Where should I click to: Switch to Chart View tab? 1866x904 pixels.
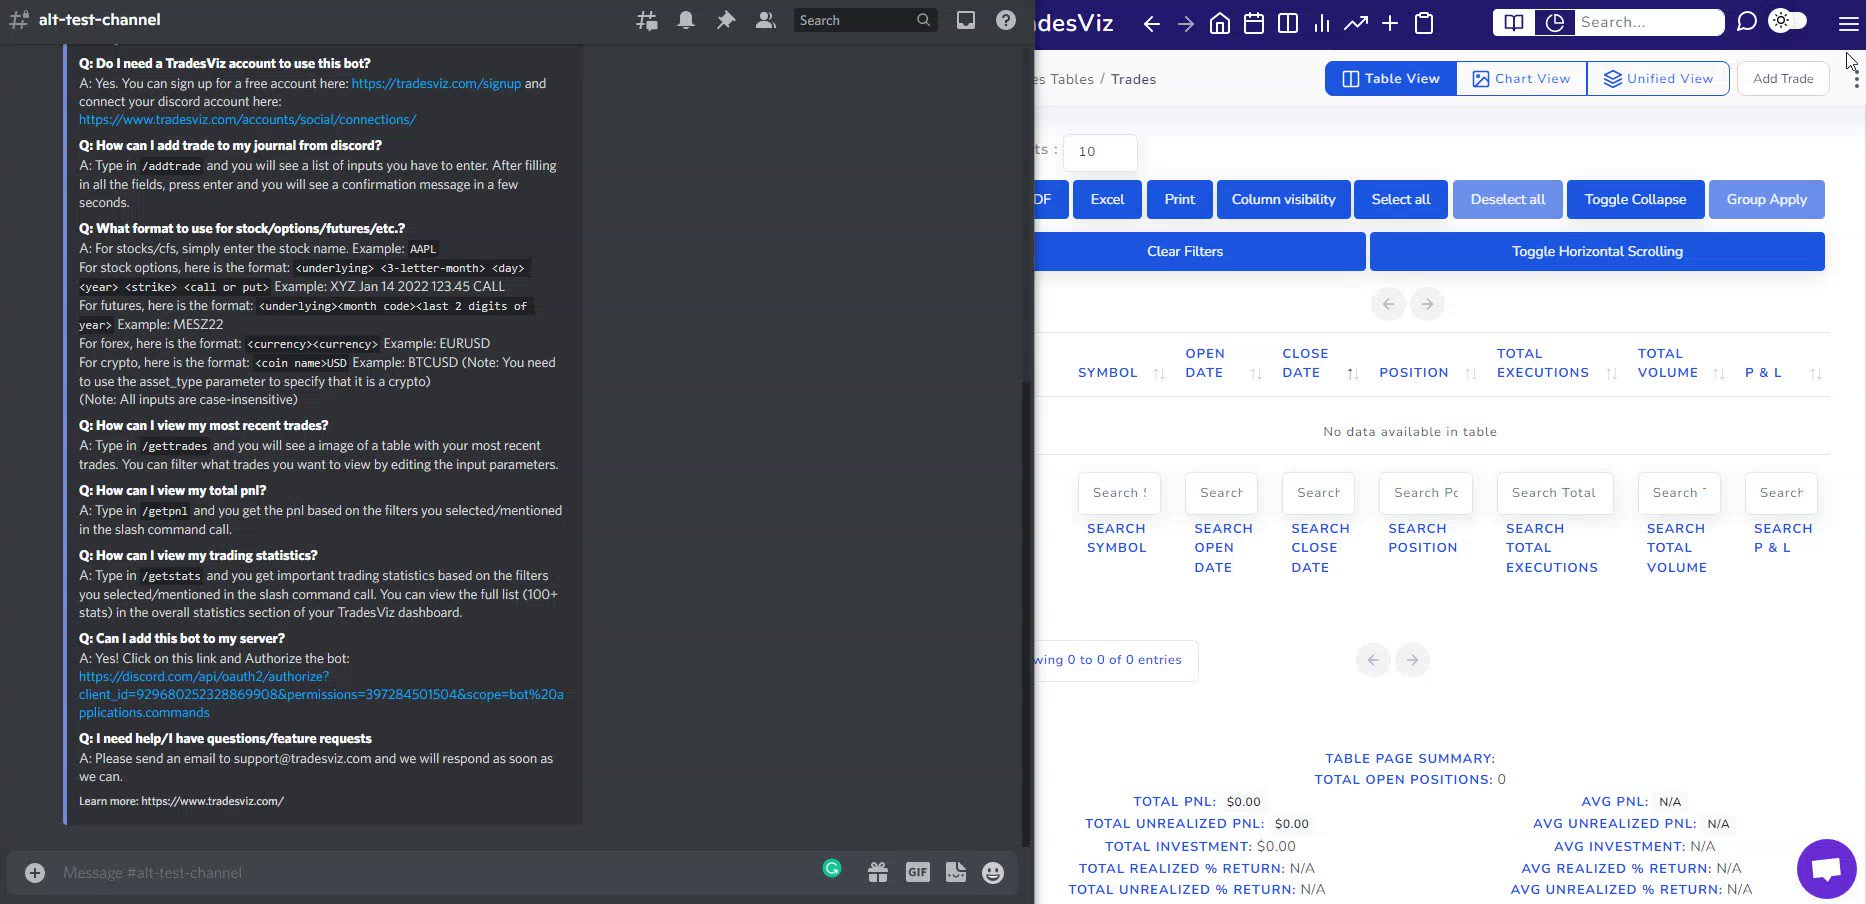pos(1521,79)
